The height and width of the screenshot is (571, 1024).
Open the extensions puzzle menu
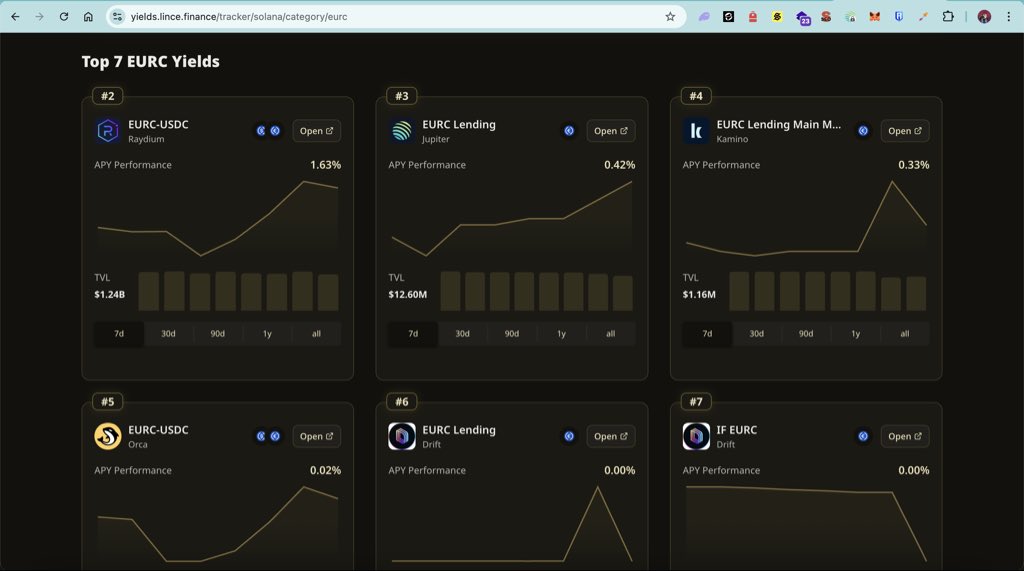coord(948,17)
